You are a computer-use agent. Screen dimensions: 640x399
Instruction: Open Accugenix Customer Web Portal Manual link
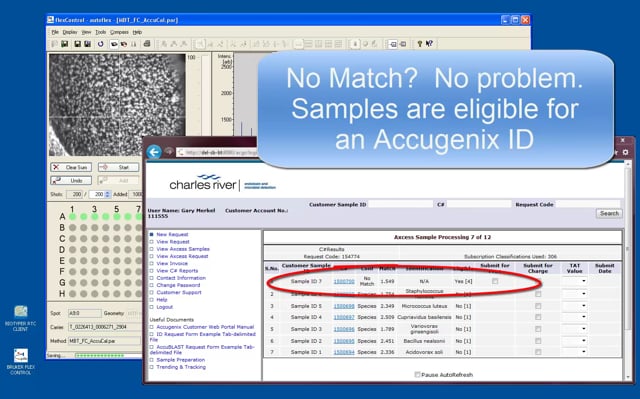(x=205, y=327)
